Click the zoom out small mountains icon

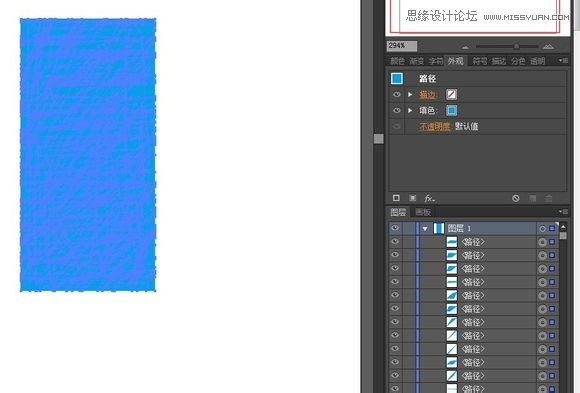point(465,47)
